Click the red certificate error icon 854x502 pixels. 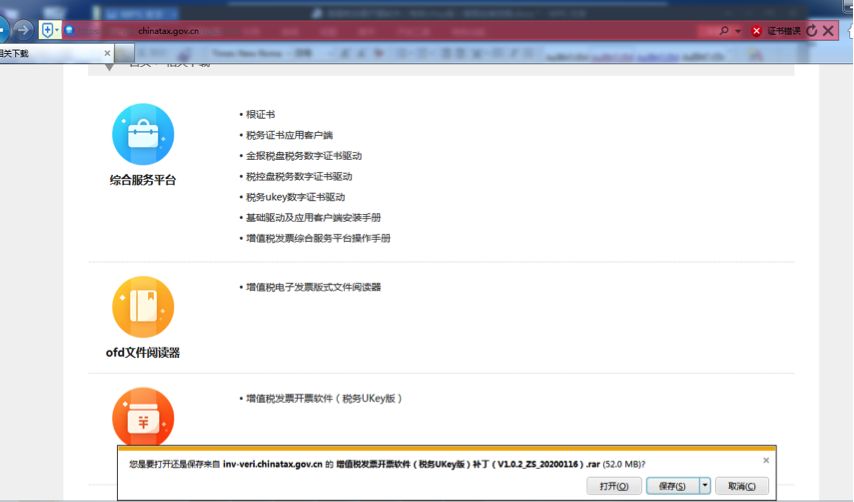[756, 31]
